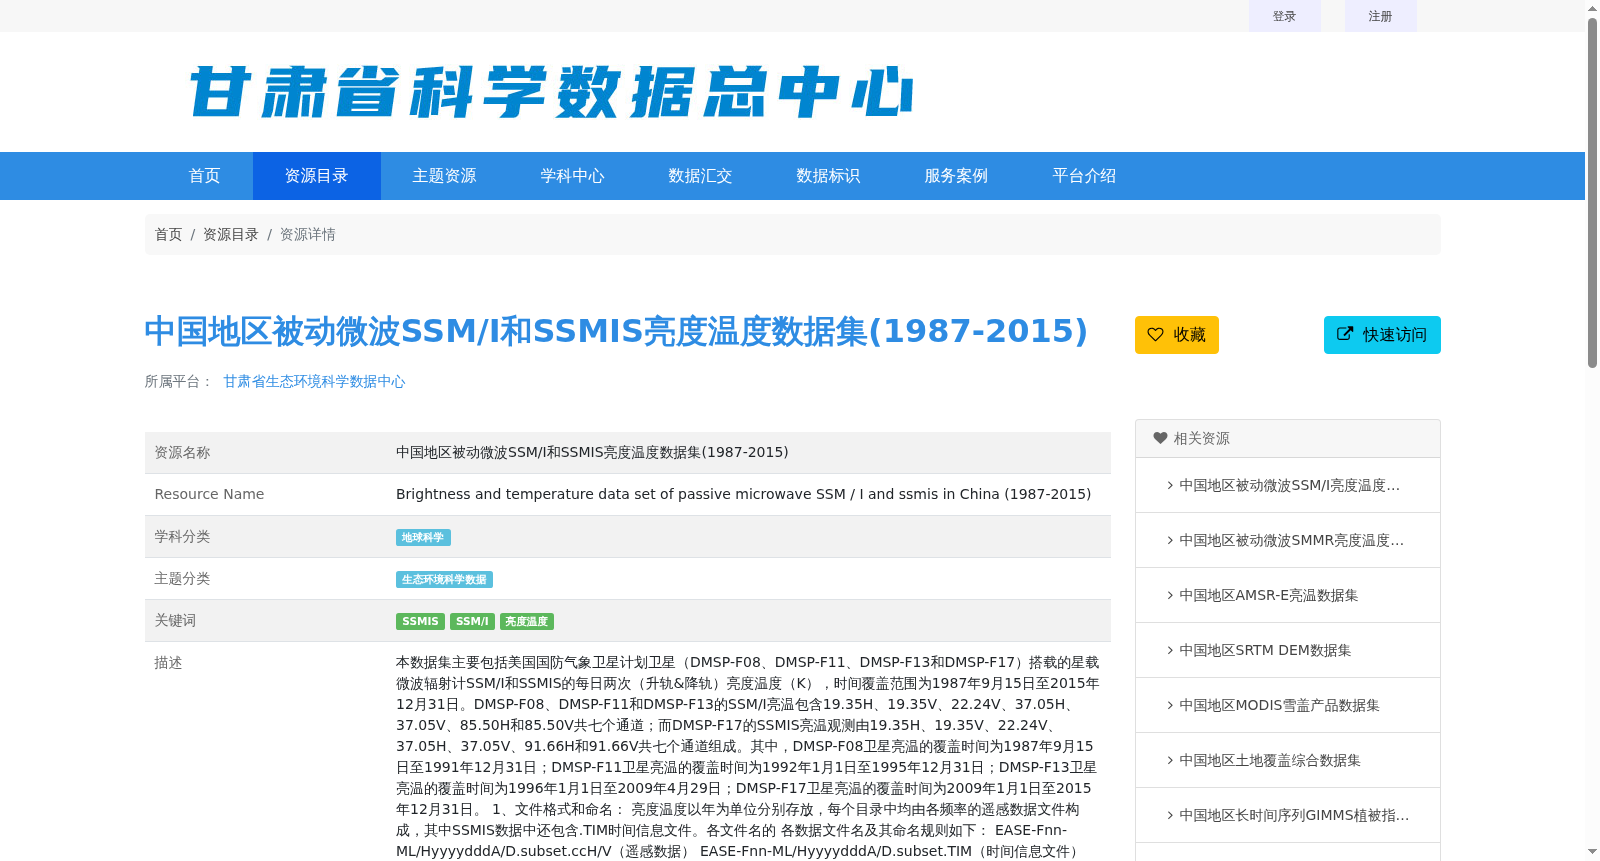The image size is (1600, 861).
Task: Click the 描述 row label
Action: point(168,662)
